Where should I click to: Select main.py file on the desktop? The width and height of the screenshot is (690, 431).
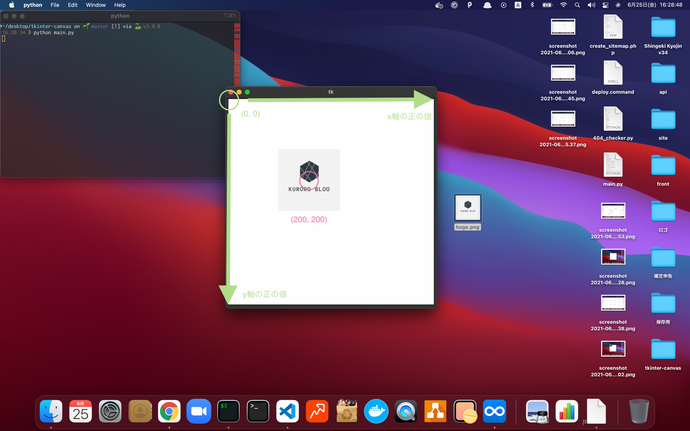pyautogui.click(x=613, y=169)
